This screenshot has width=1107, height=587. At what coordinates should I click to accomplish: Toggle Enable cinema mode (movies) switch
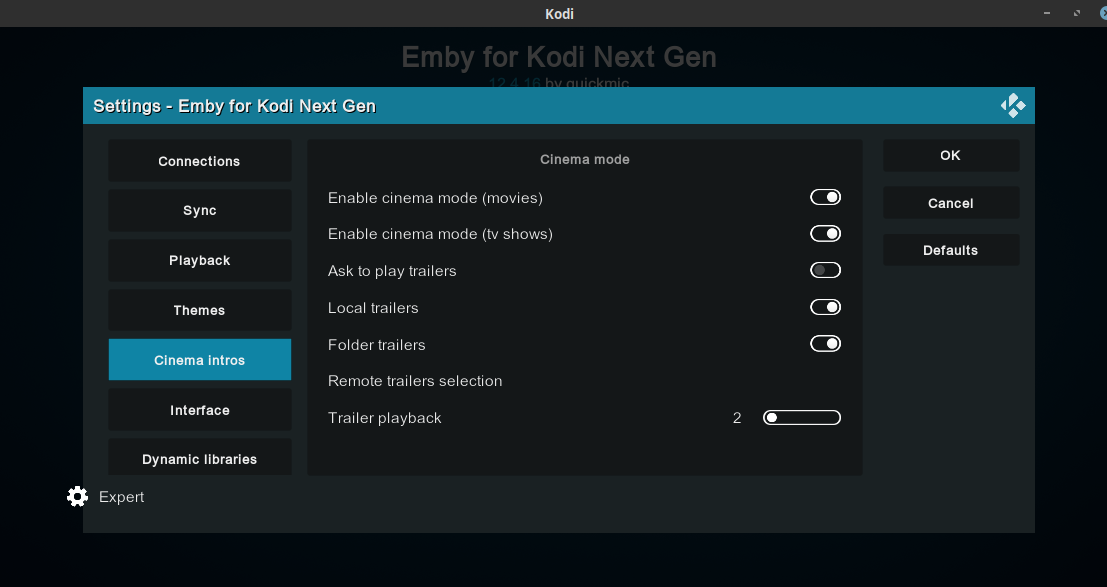tap(825, 197)
